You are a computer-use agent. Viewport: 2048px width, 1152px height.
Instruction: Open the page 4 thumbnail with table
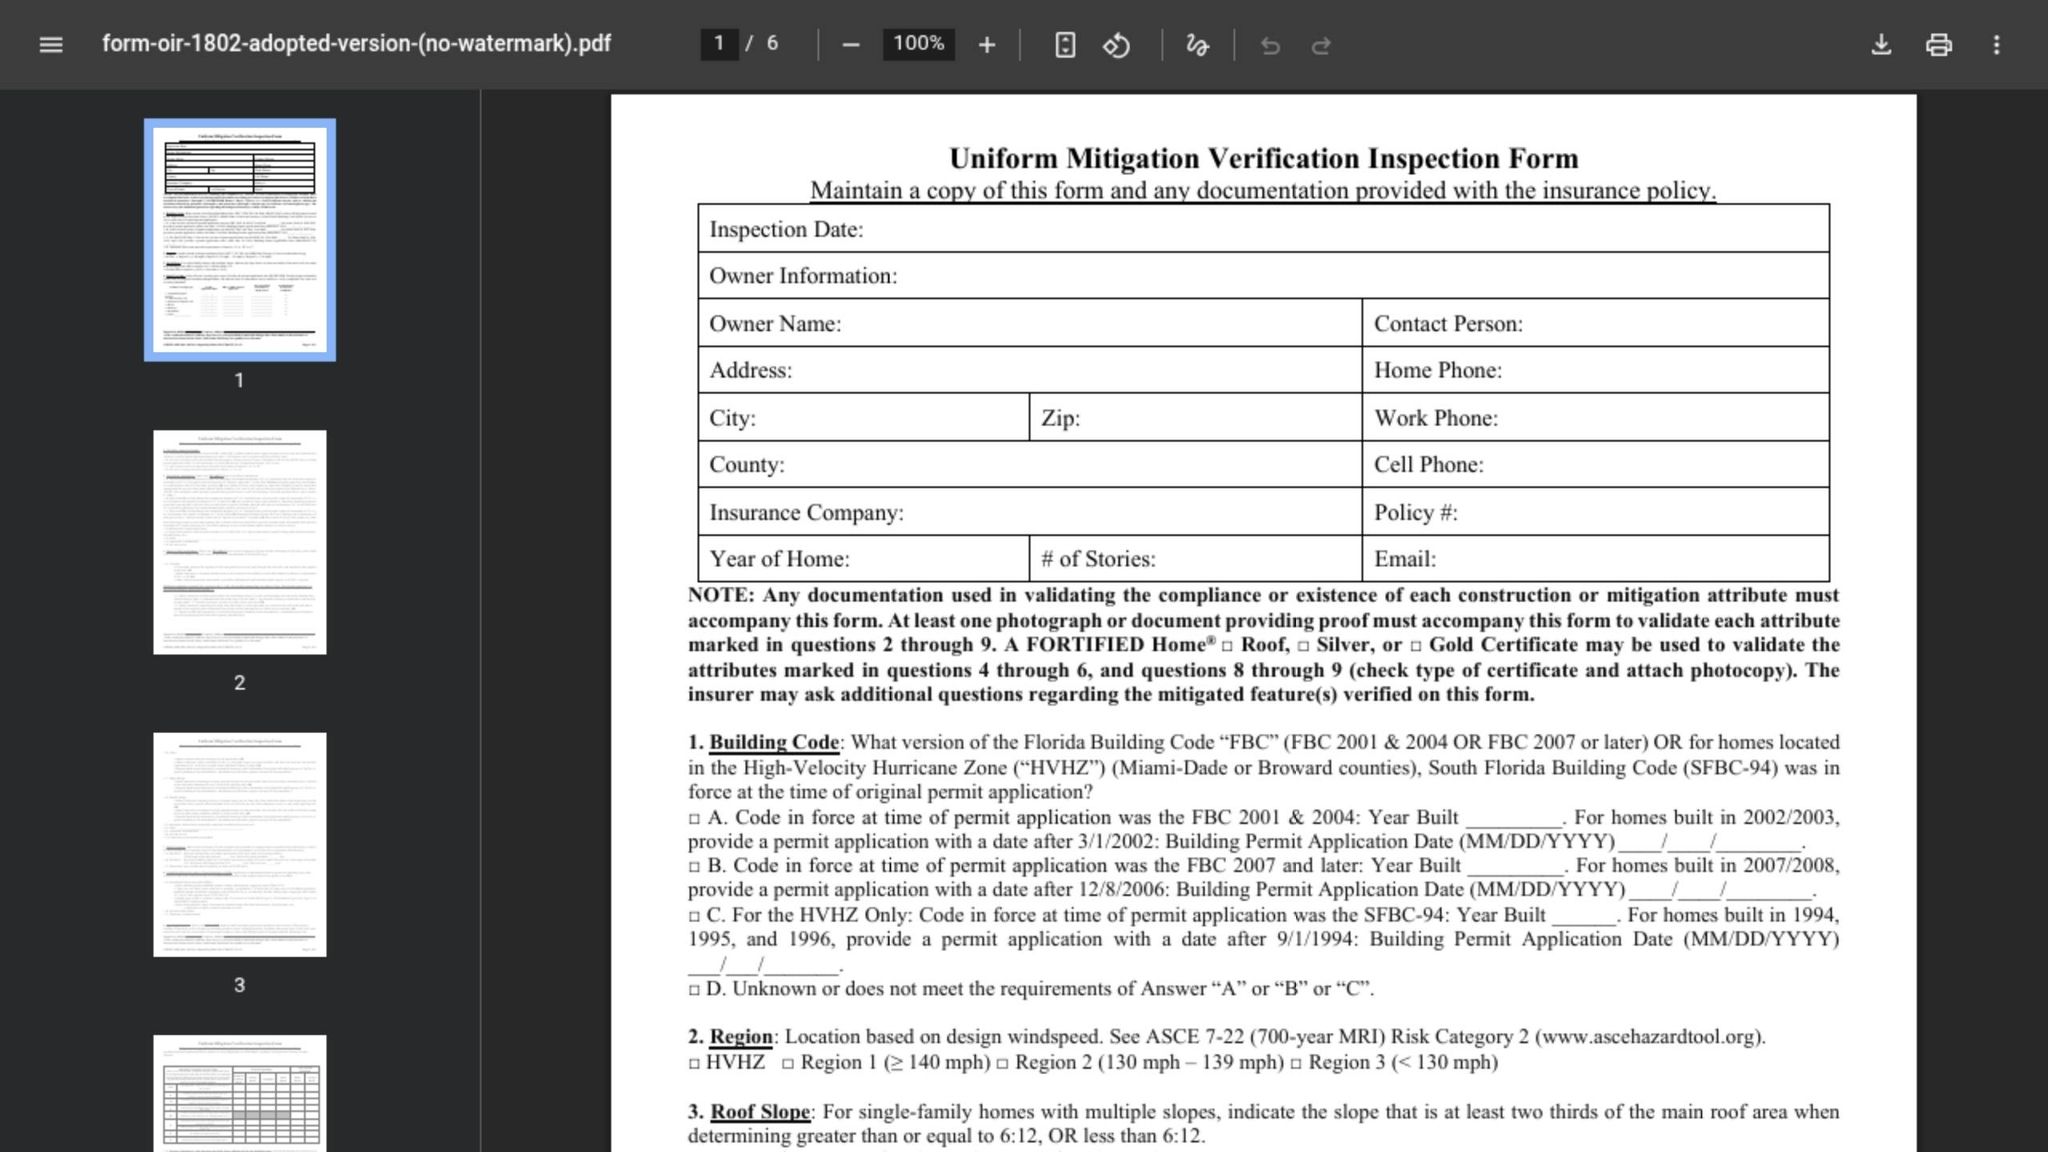[240, 1094]
